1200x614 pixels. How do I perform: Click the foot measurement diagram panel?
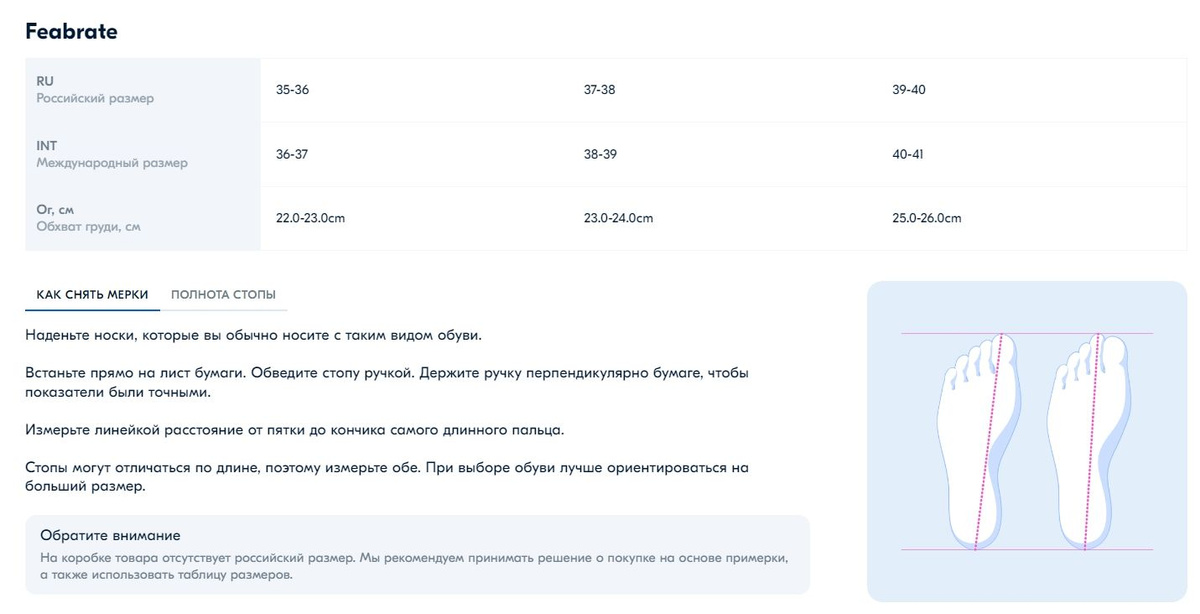point(1027,441)
